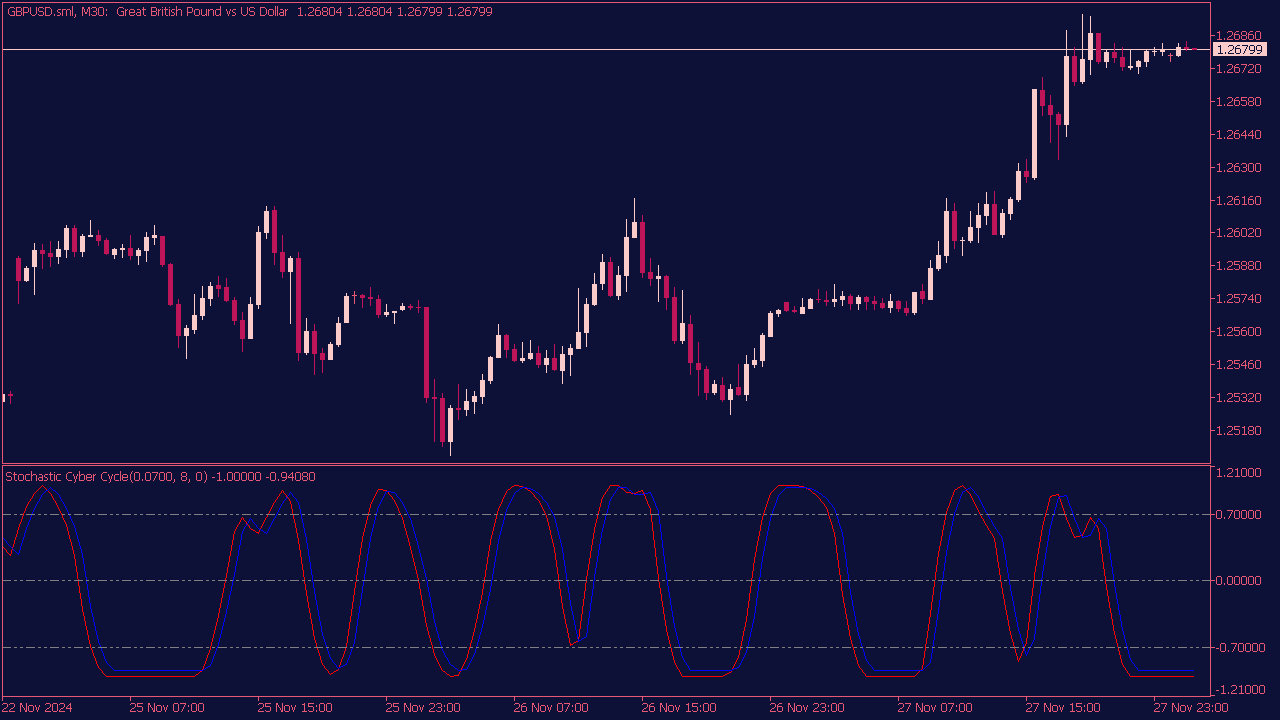Select the Stochastic Cyber Cycle indicator label
The image size is (1280, 720).
pyautogui.click(x=161, y=477)
